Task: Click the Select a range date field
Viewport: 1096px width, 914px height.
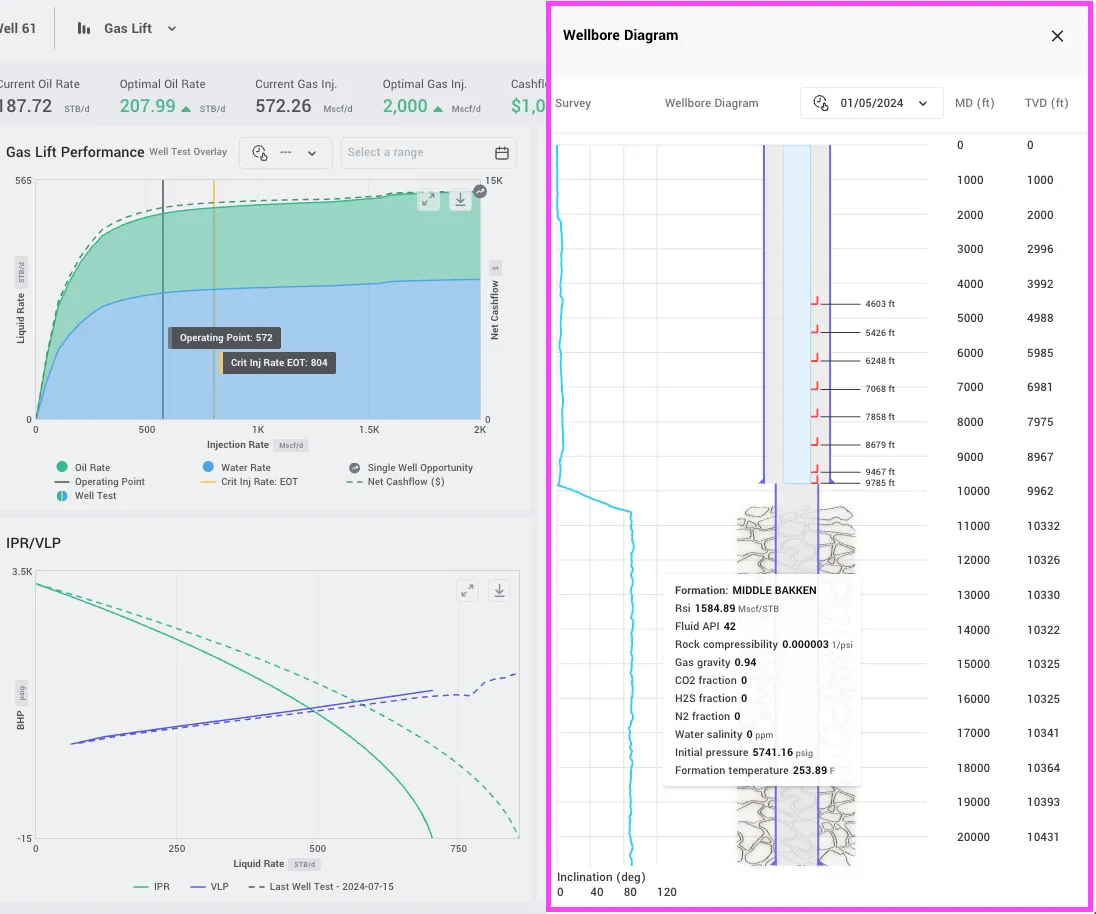Action: click(428, 153)
